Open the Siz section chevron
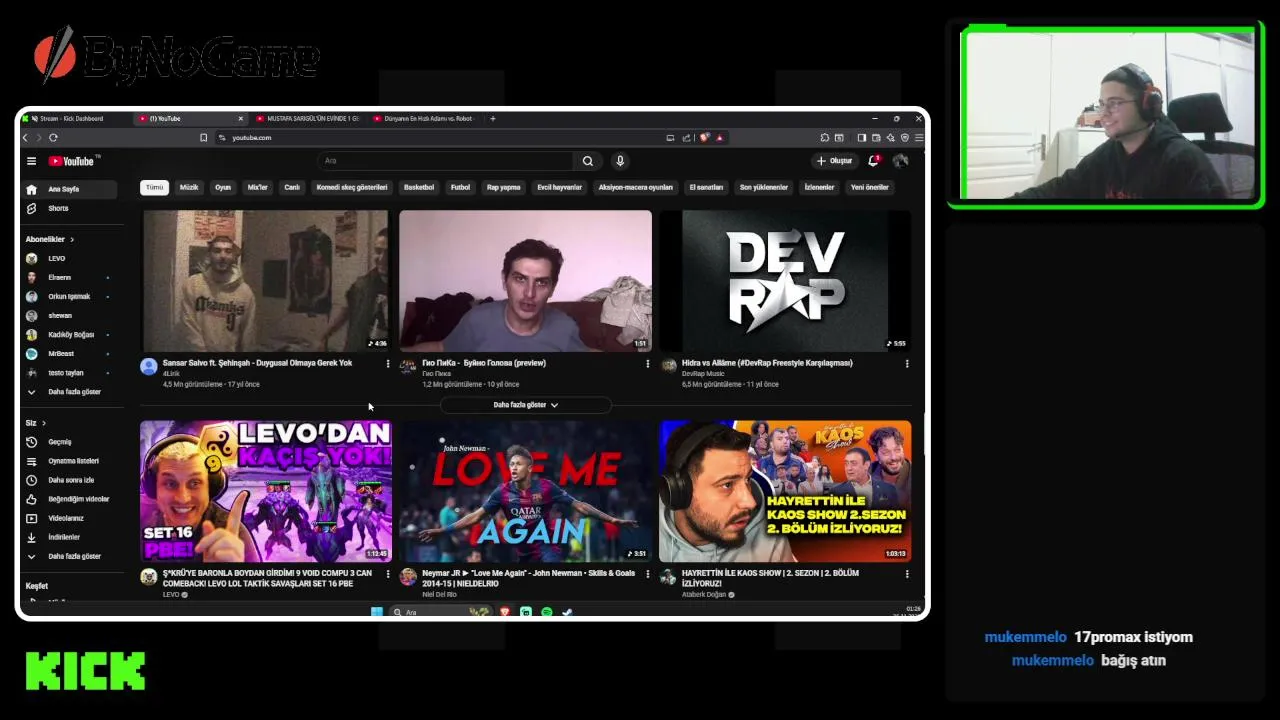 tap(44, 423)
